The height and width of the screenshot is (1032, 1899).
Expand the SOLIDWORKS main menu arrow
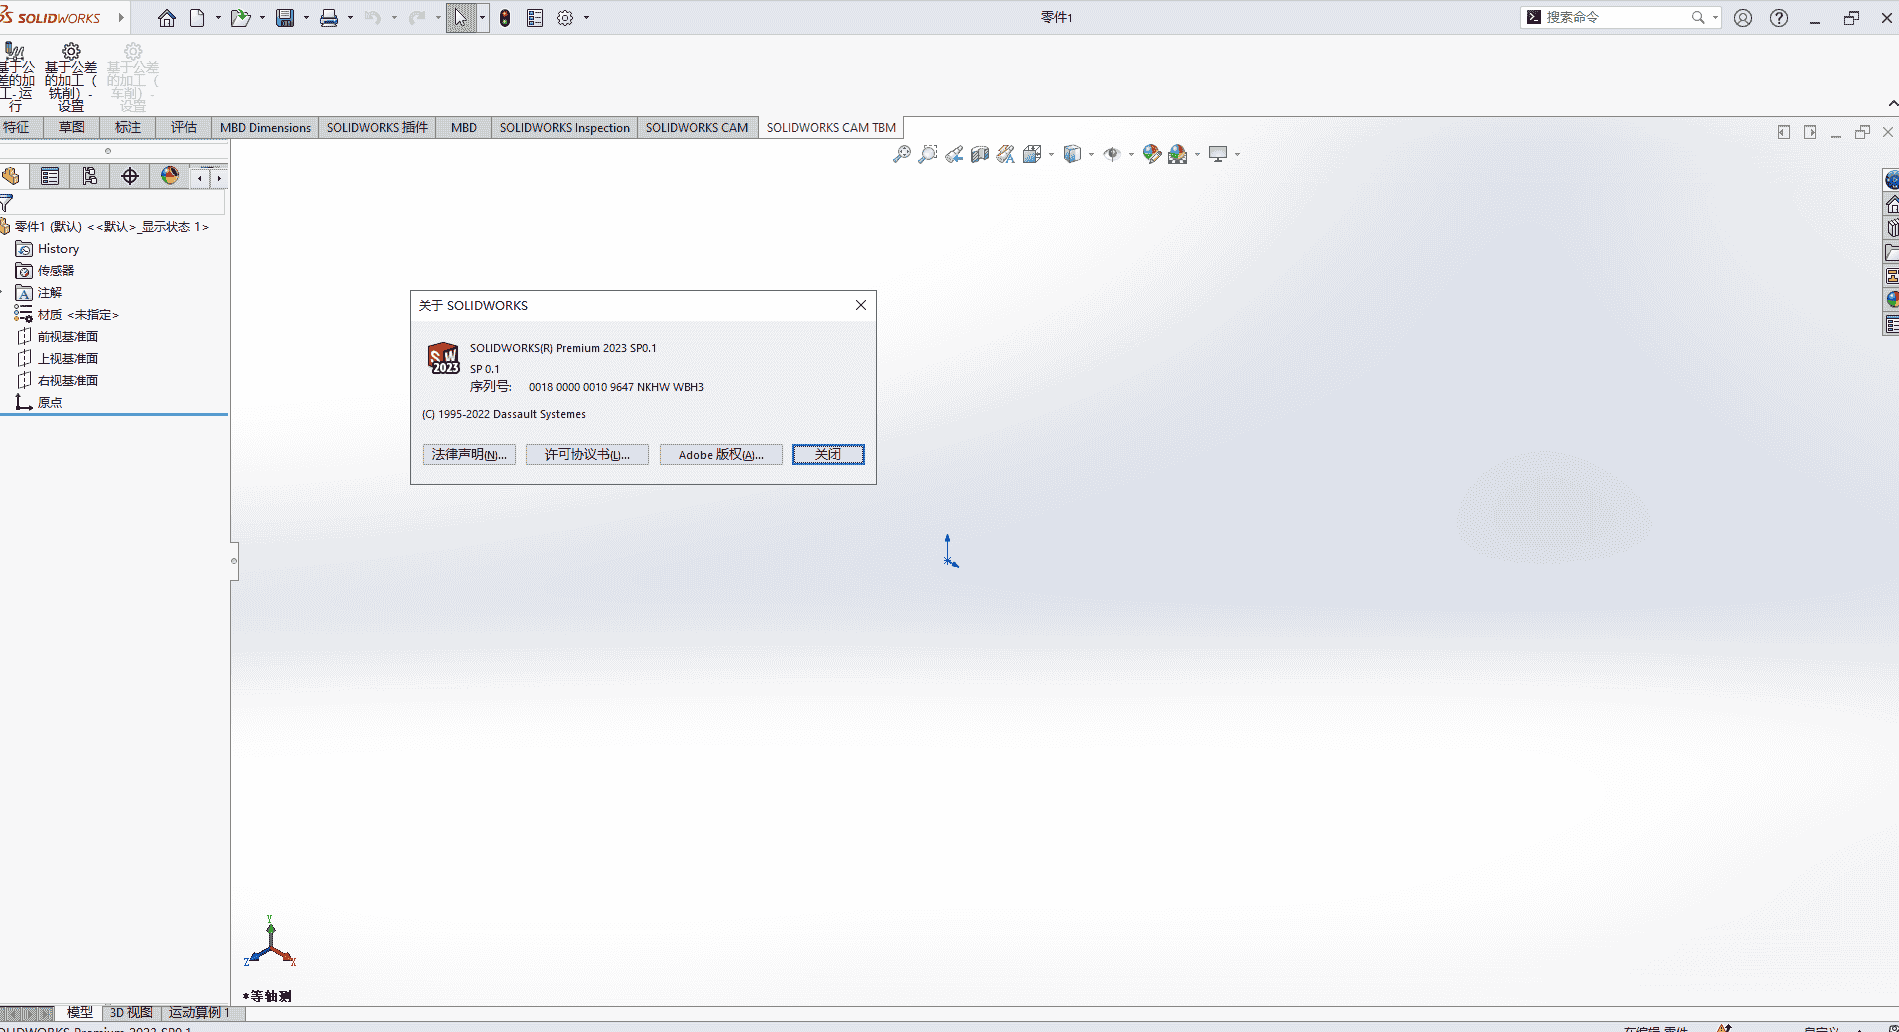[x=121, y=18]
